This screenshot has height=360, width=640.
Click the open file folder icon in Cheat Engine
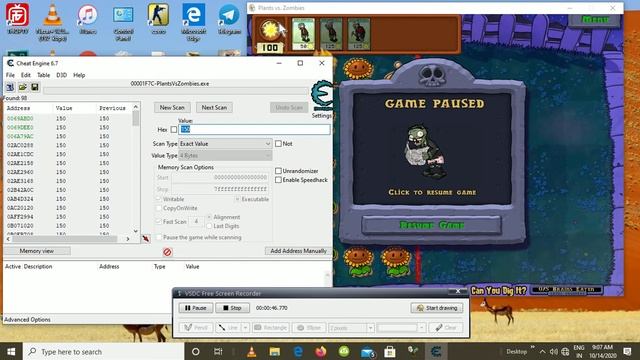click(22, 87)
